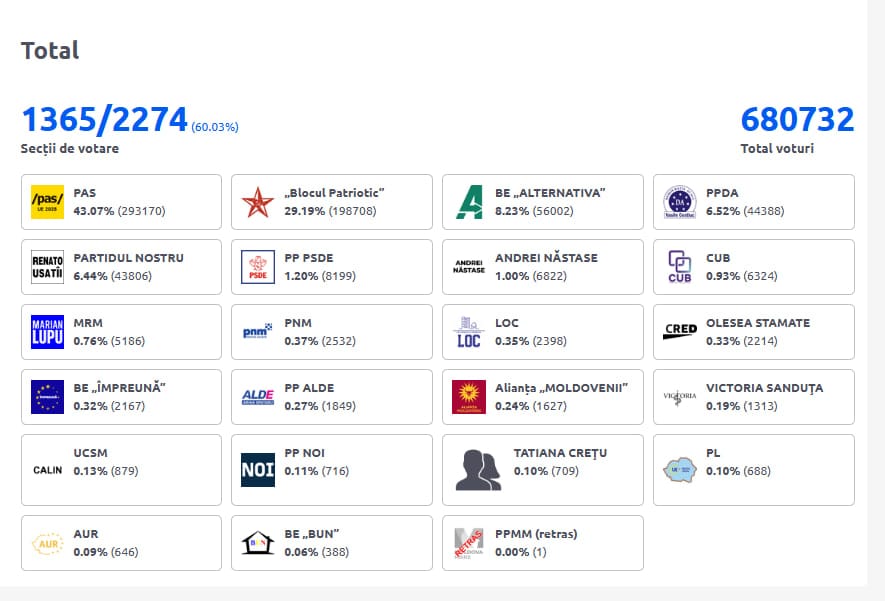Click the BE BUN house logo
The image size is (885, 601).
258,543
